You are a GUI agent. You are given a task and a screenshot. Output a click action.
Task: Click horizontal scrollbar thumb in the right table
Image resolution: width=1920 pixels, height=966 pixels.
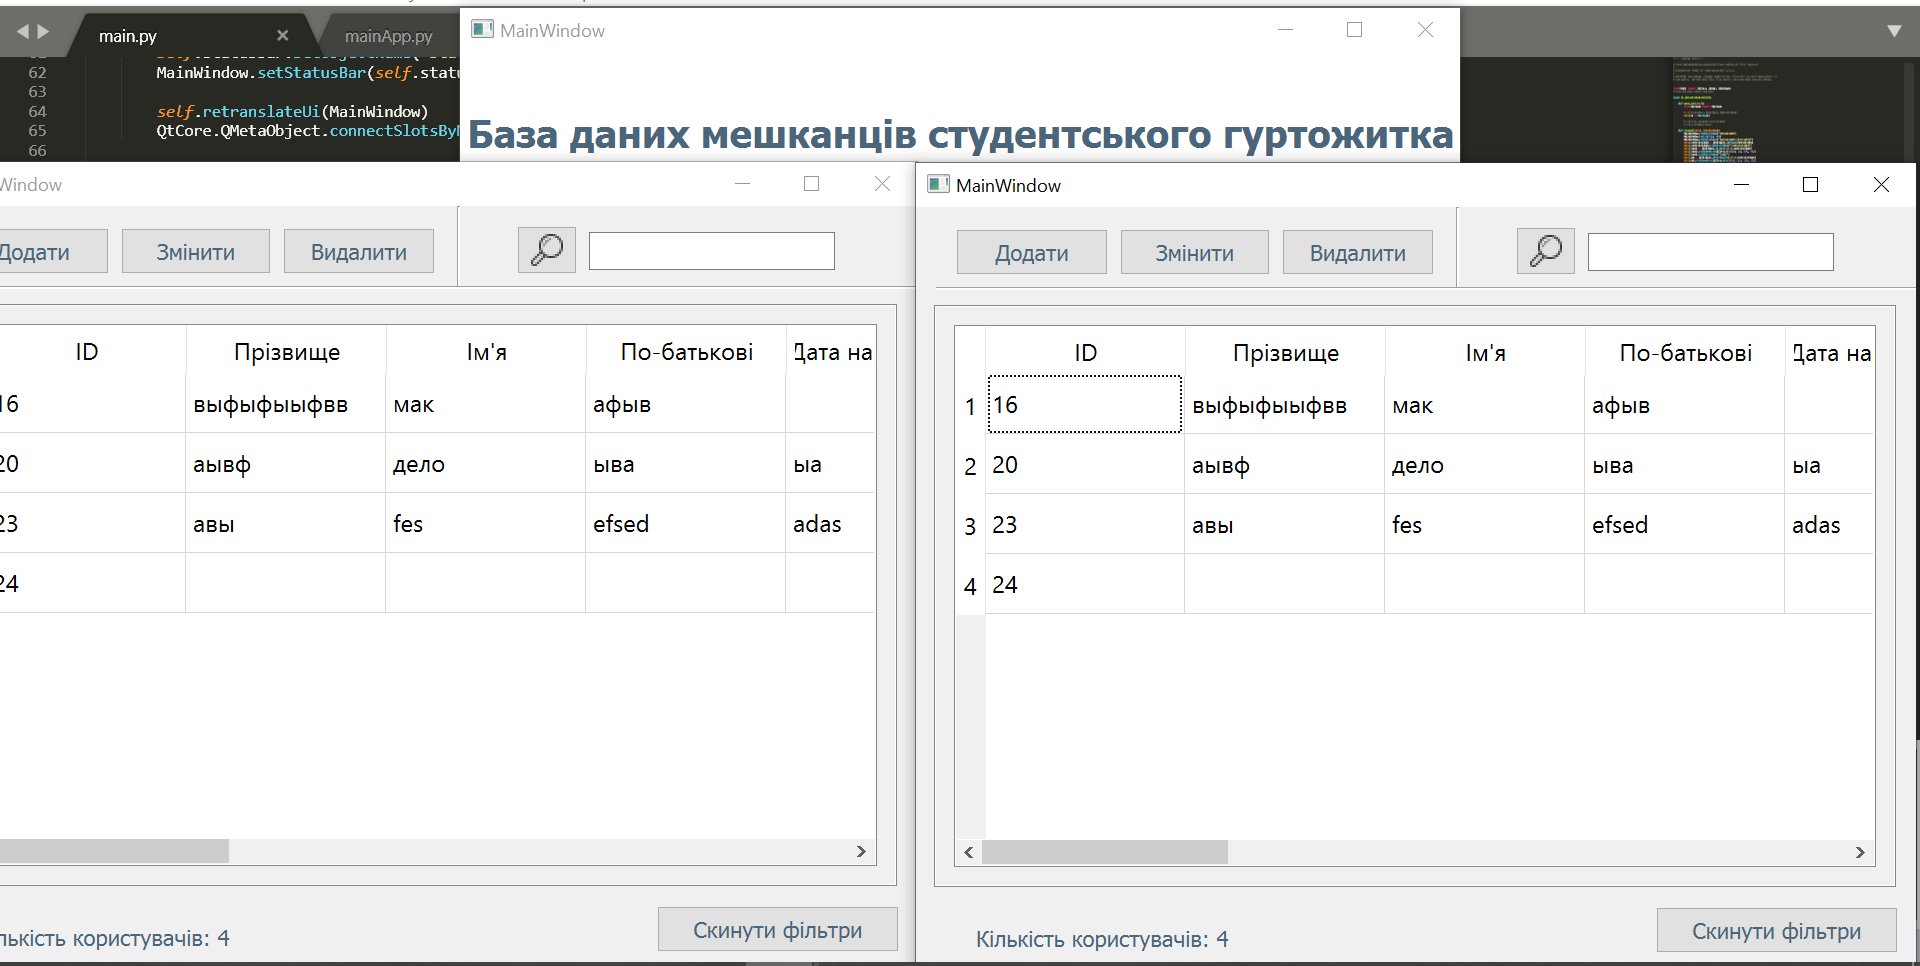tap(1105, 852)
